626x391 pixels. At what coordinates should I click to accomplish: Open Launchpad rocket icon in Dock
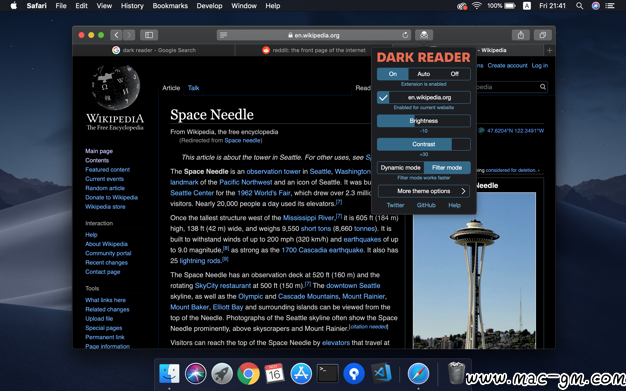coord(222,374)
